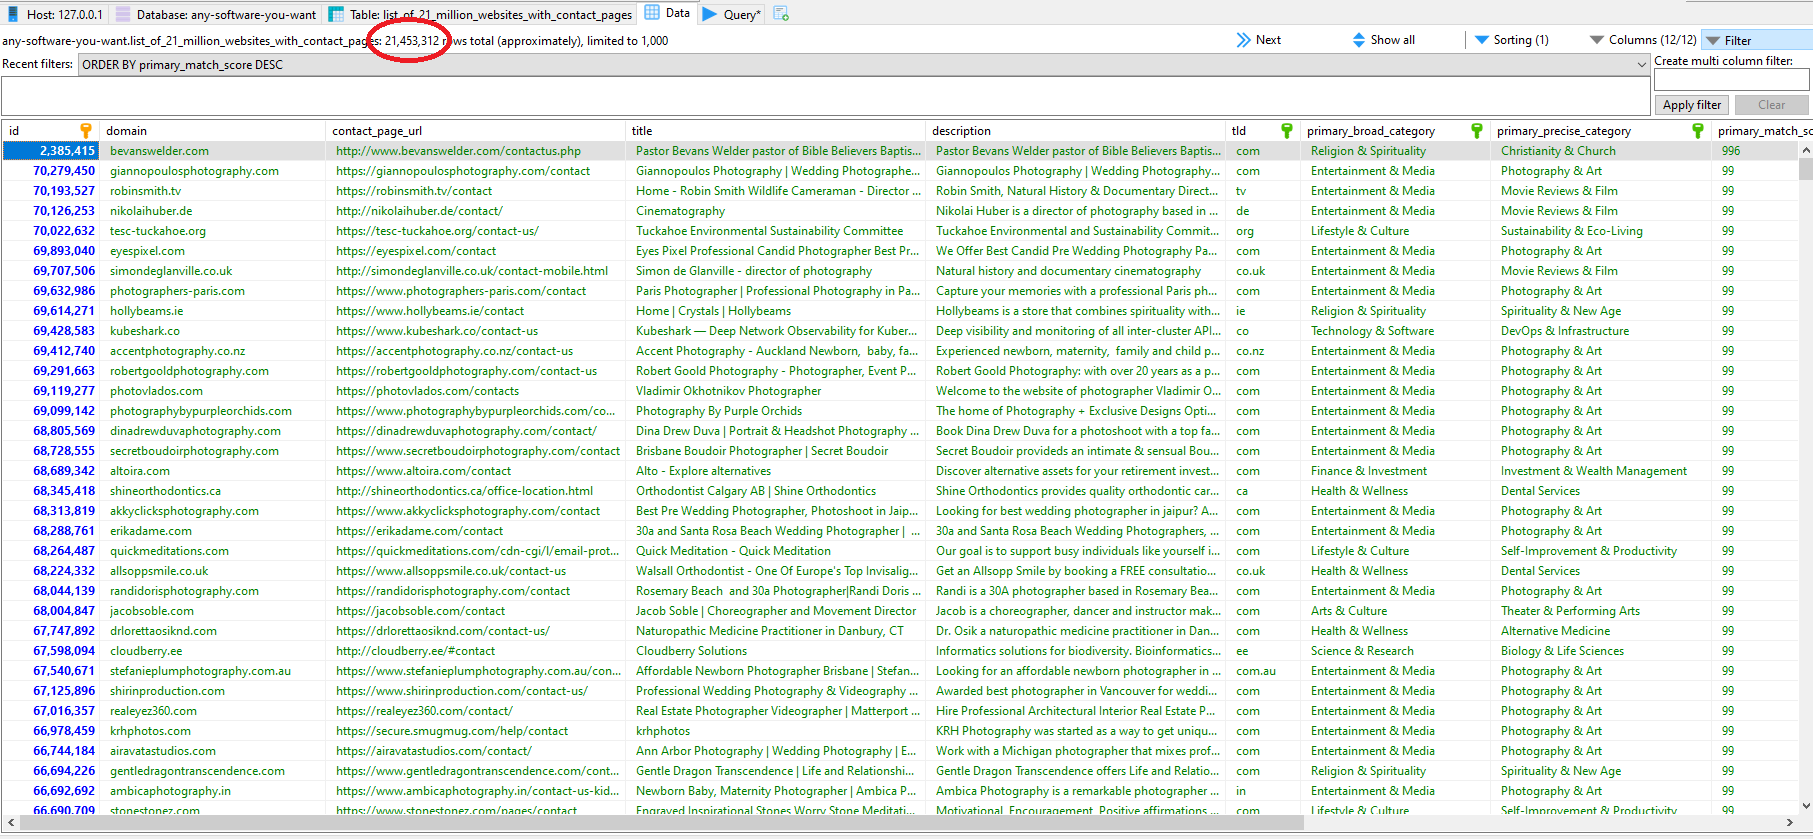Select the domain cell bevanswelder.com
1813x839 pixels.
tap(212, 151)
